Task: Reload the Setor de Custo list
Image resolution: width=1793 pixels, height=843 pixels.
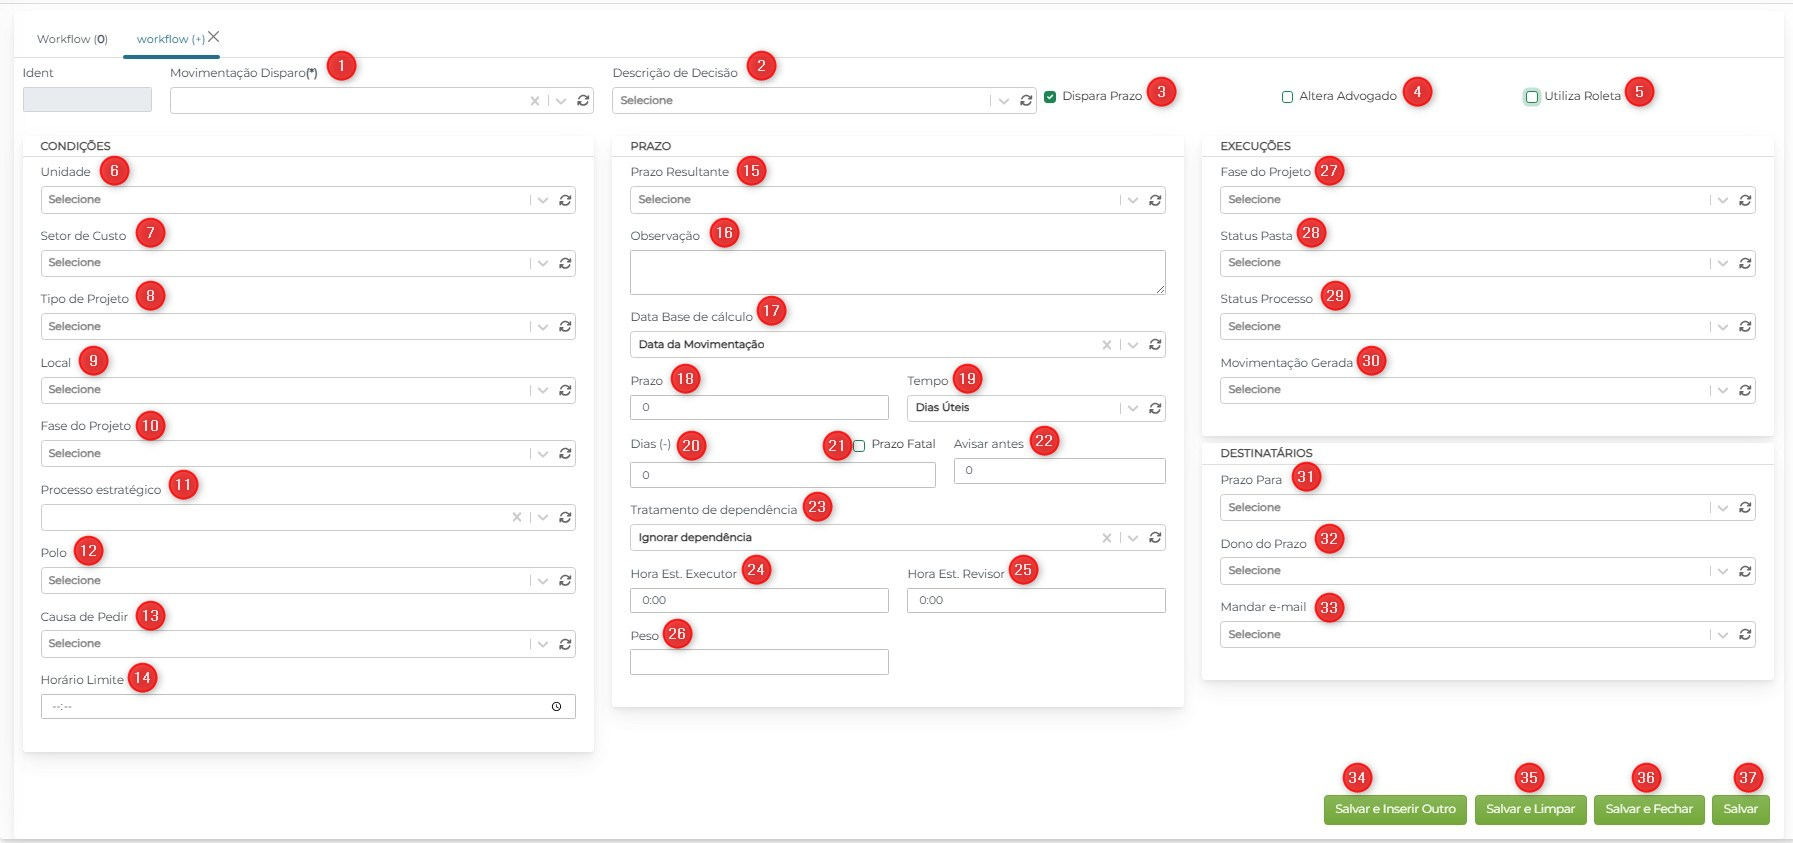Action: (x=565, y=263)
